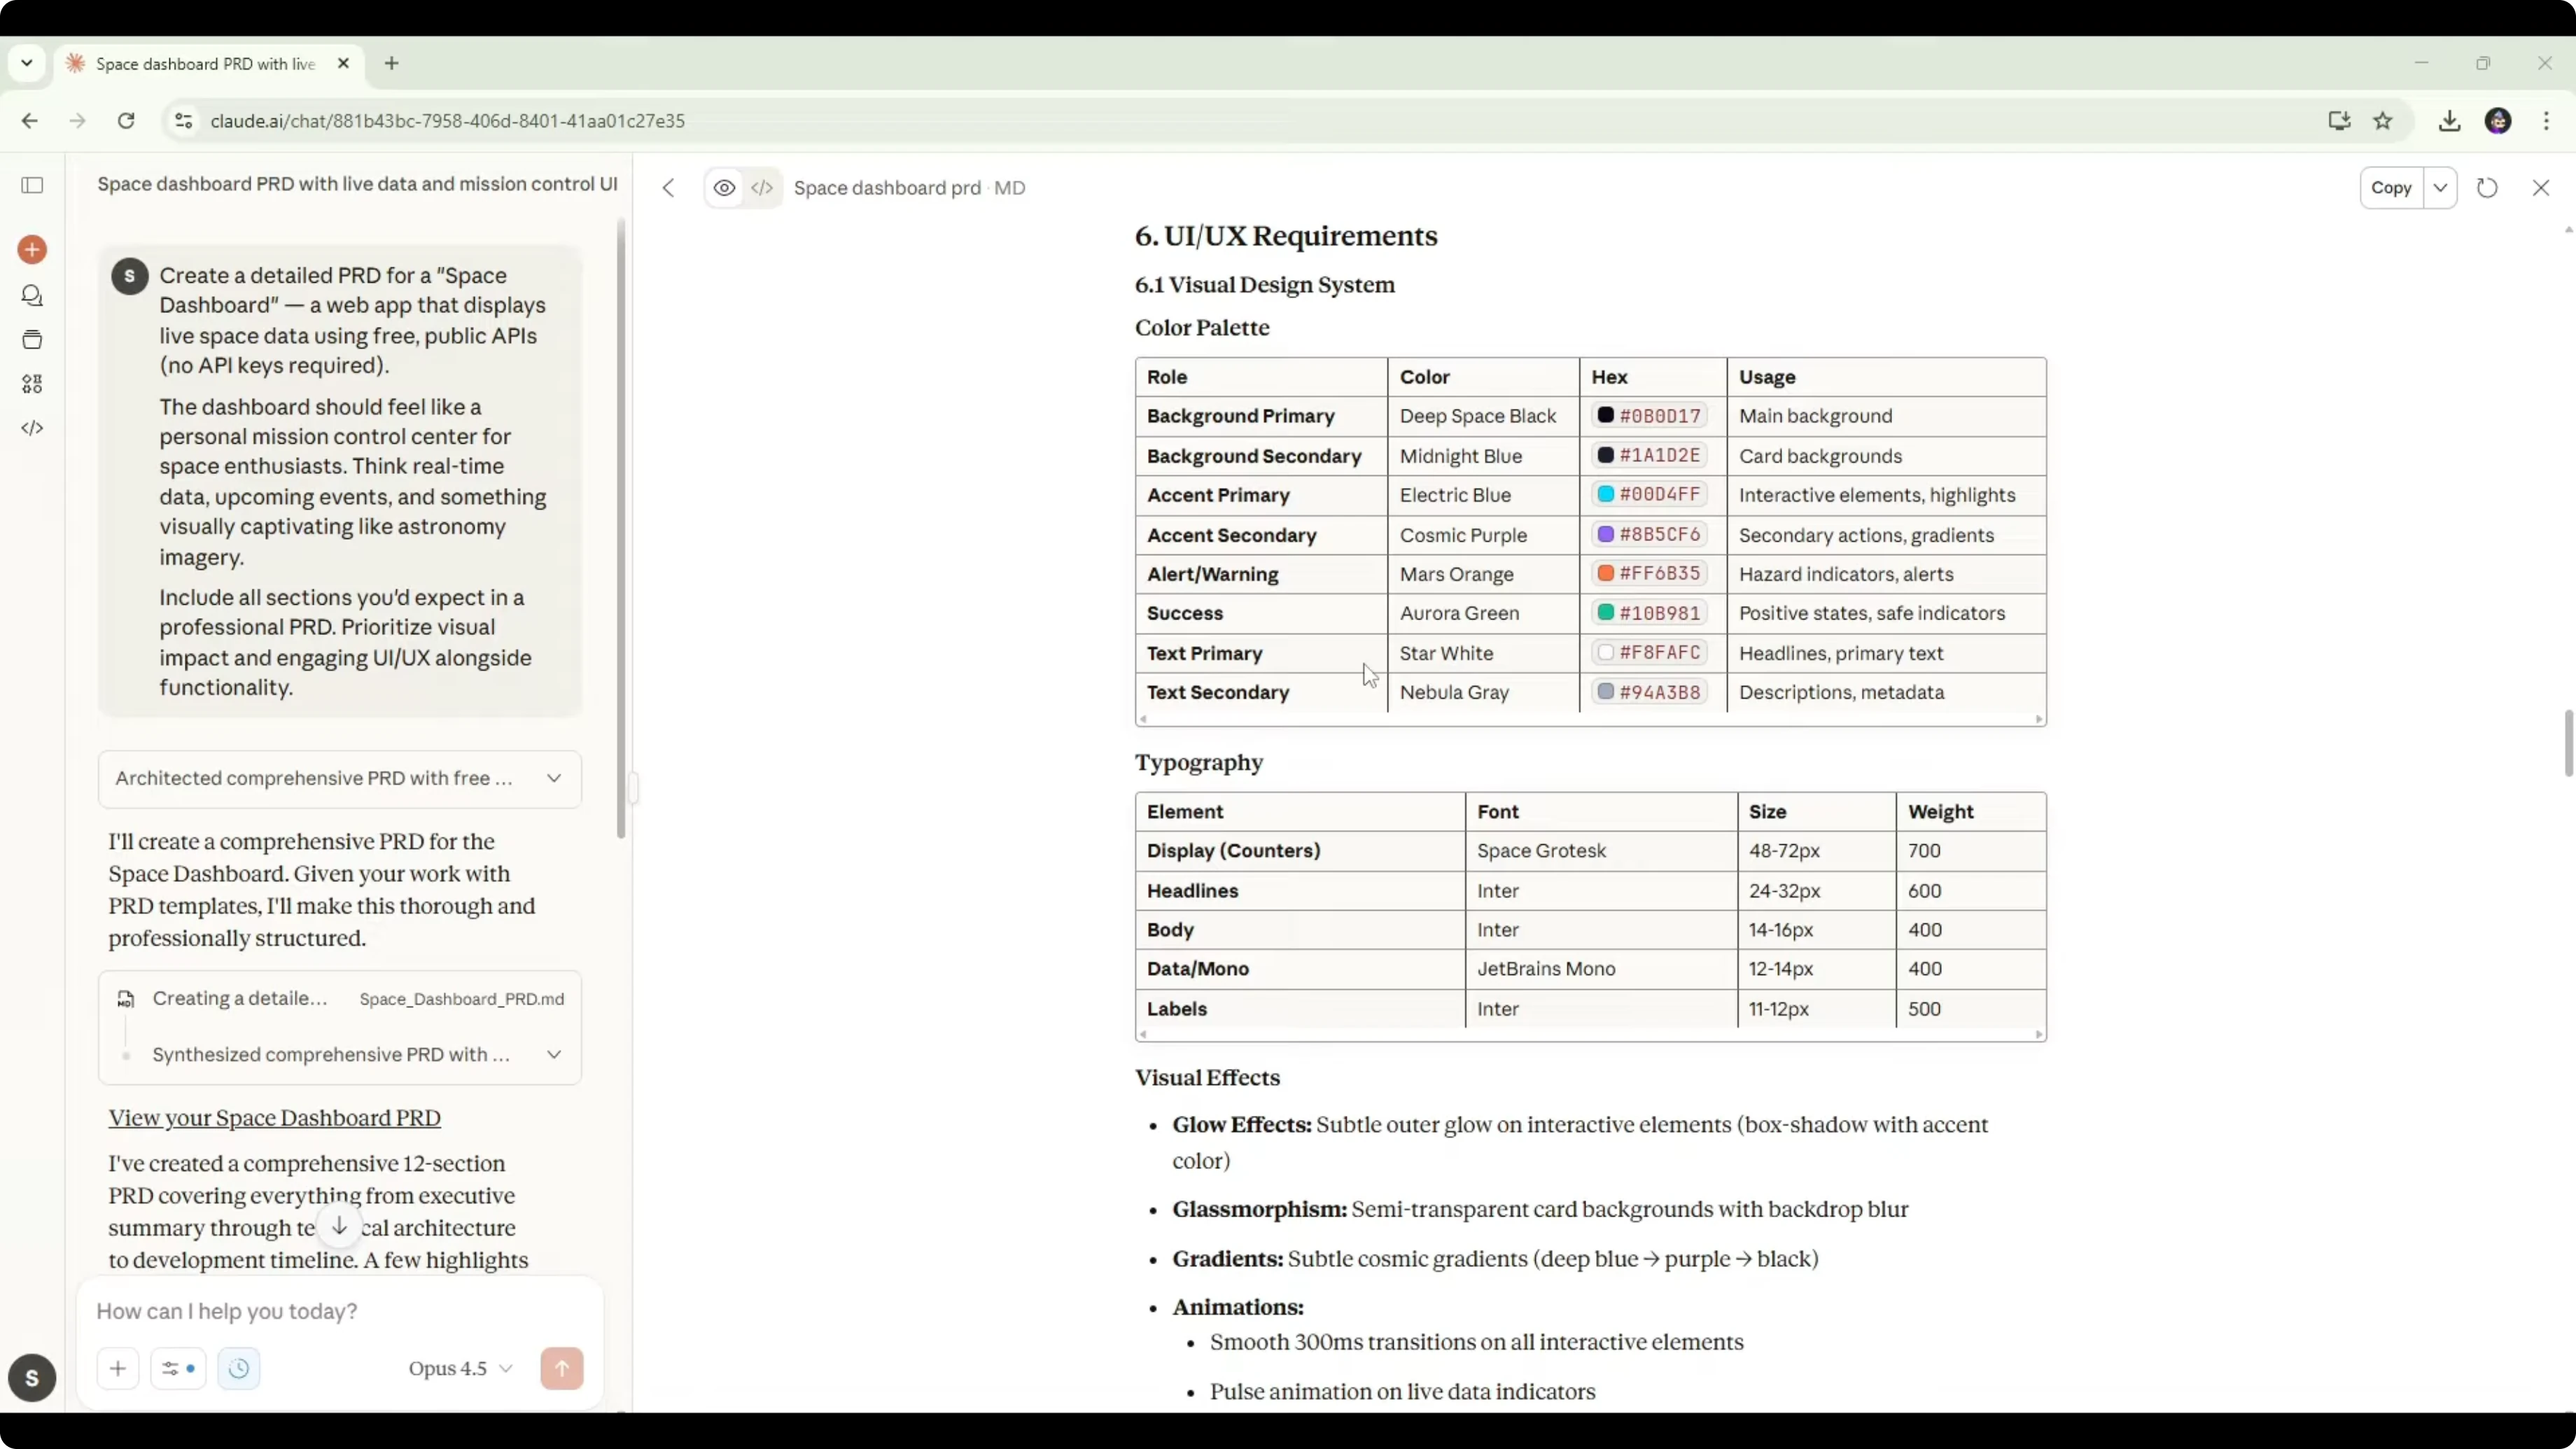The width and height of the screenshot is (2576, 1449).
Task: Click the Electric Blue #00D4FF color swatch
Action: pyautogui.click(x=1605, y=494)
